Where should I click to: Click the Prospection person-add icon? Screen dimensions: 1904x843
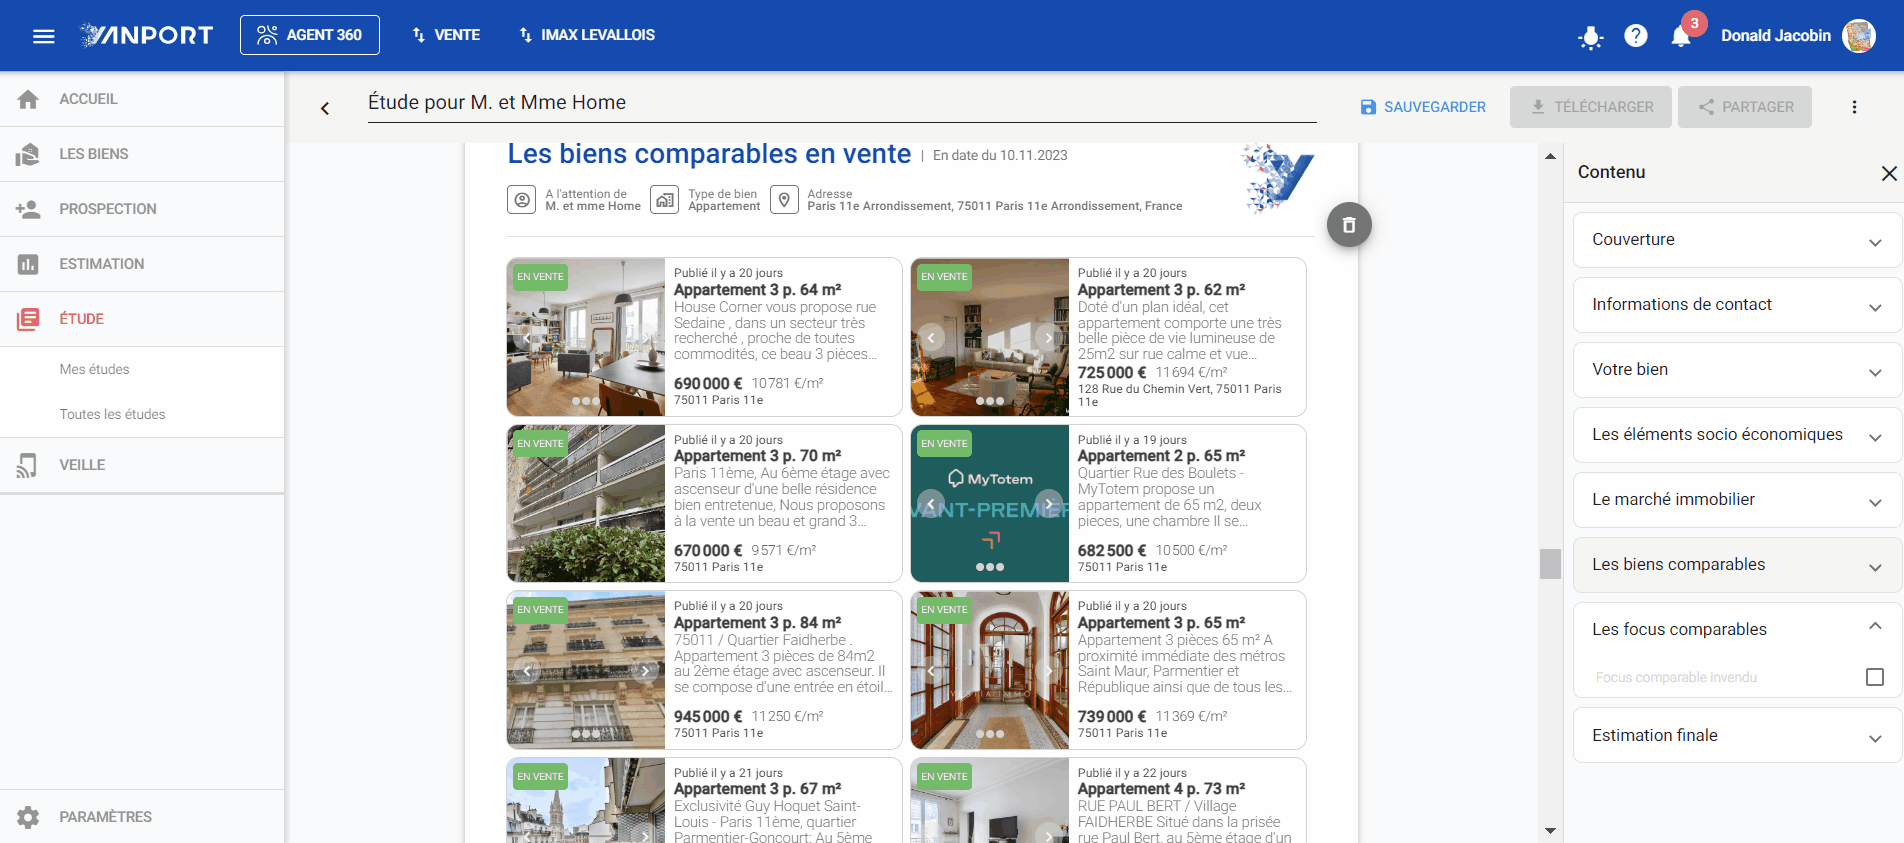[28, 209]
